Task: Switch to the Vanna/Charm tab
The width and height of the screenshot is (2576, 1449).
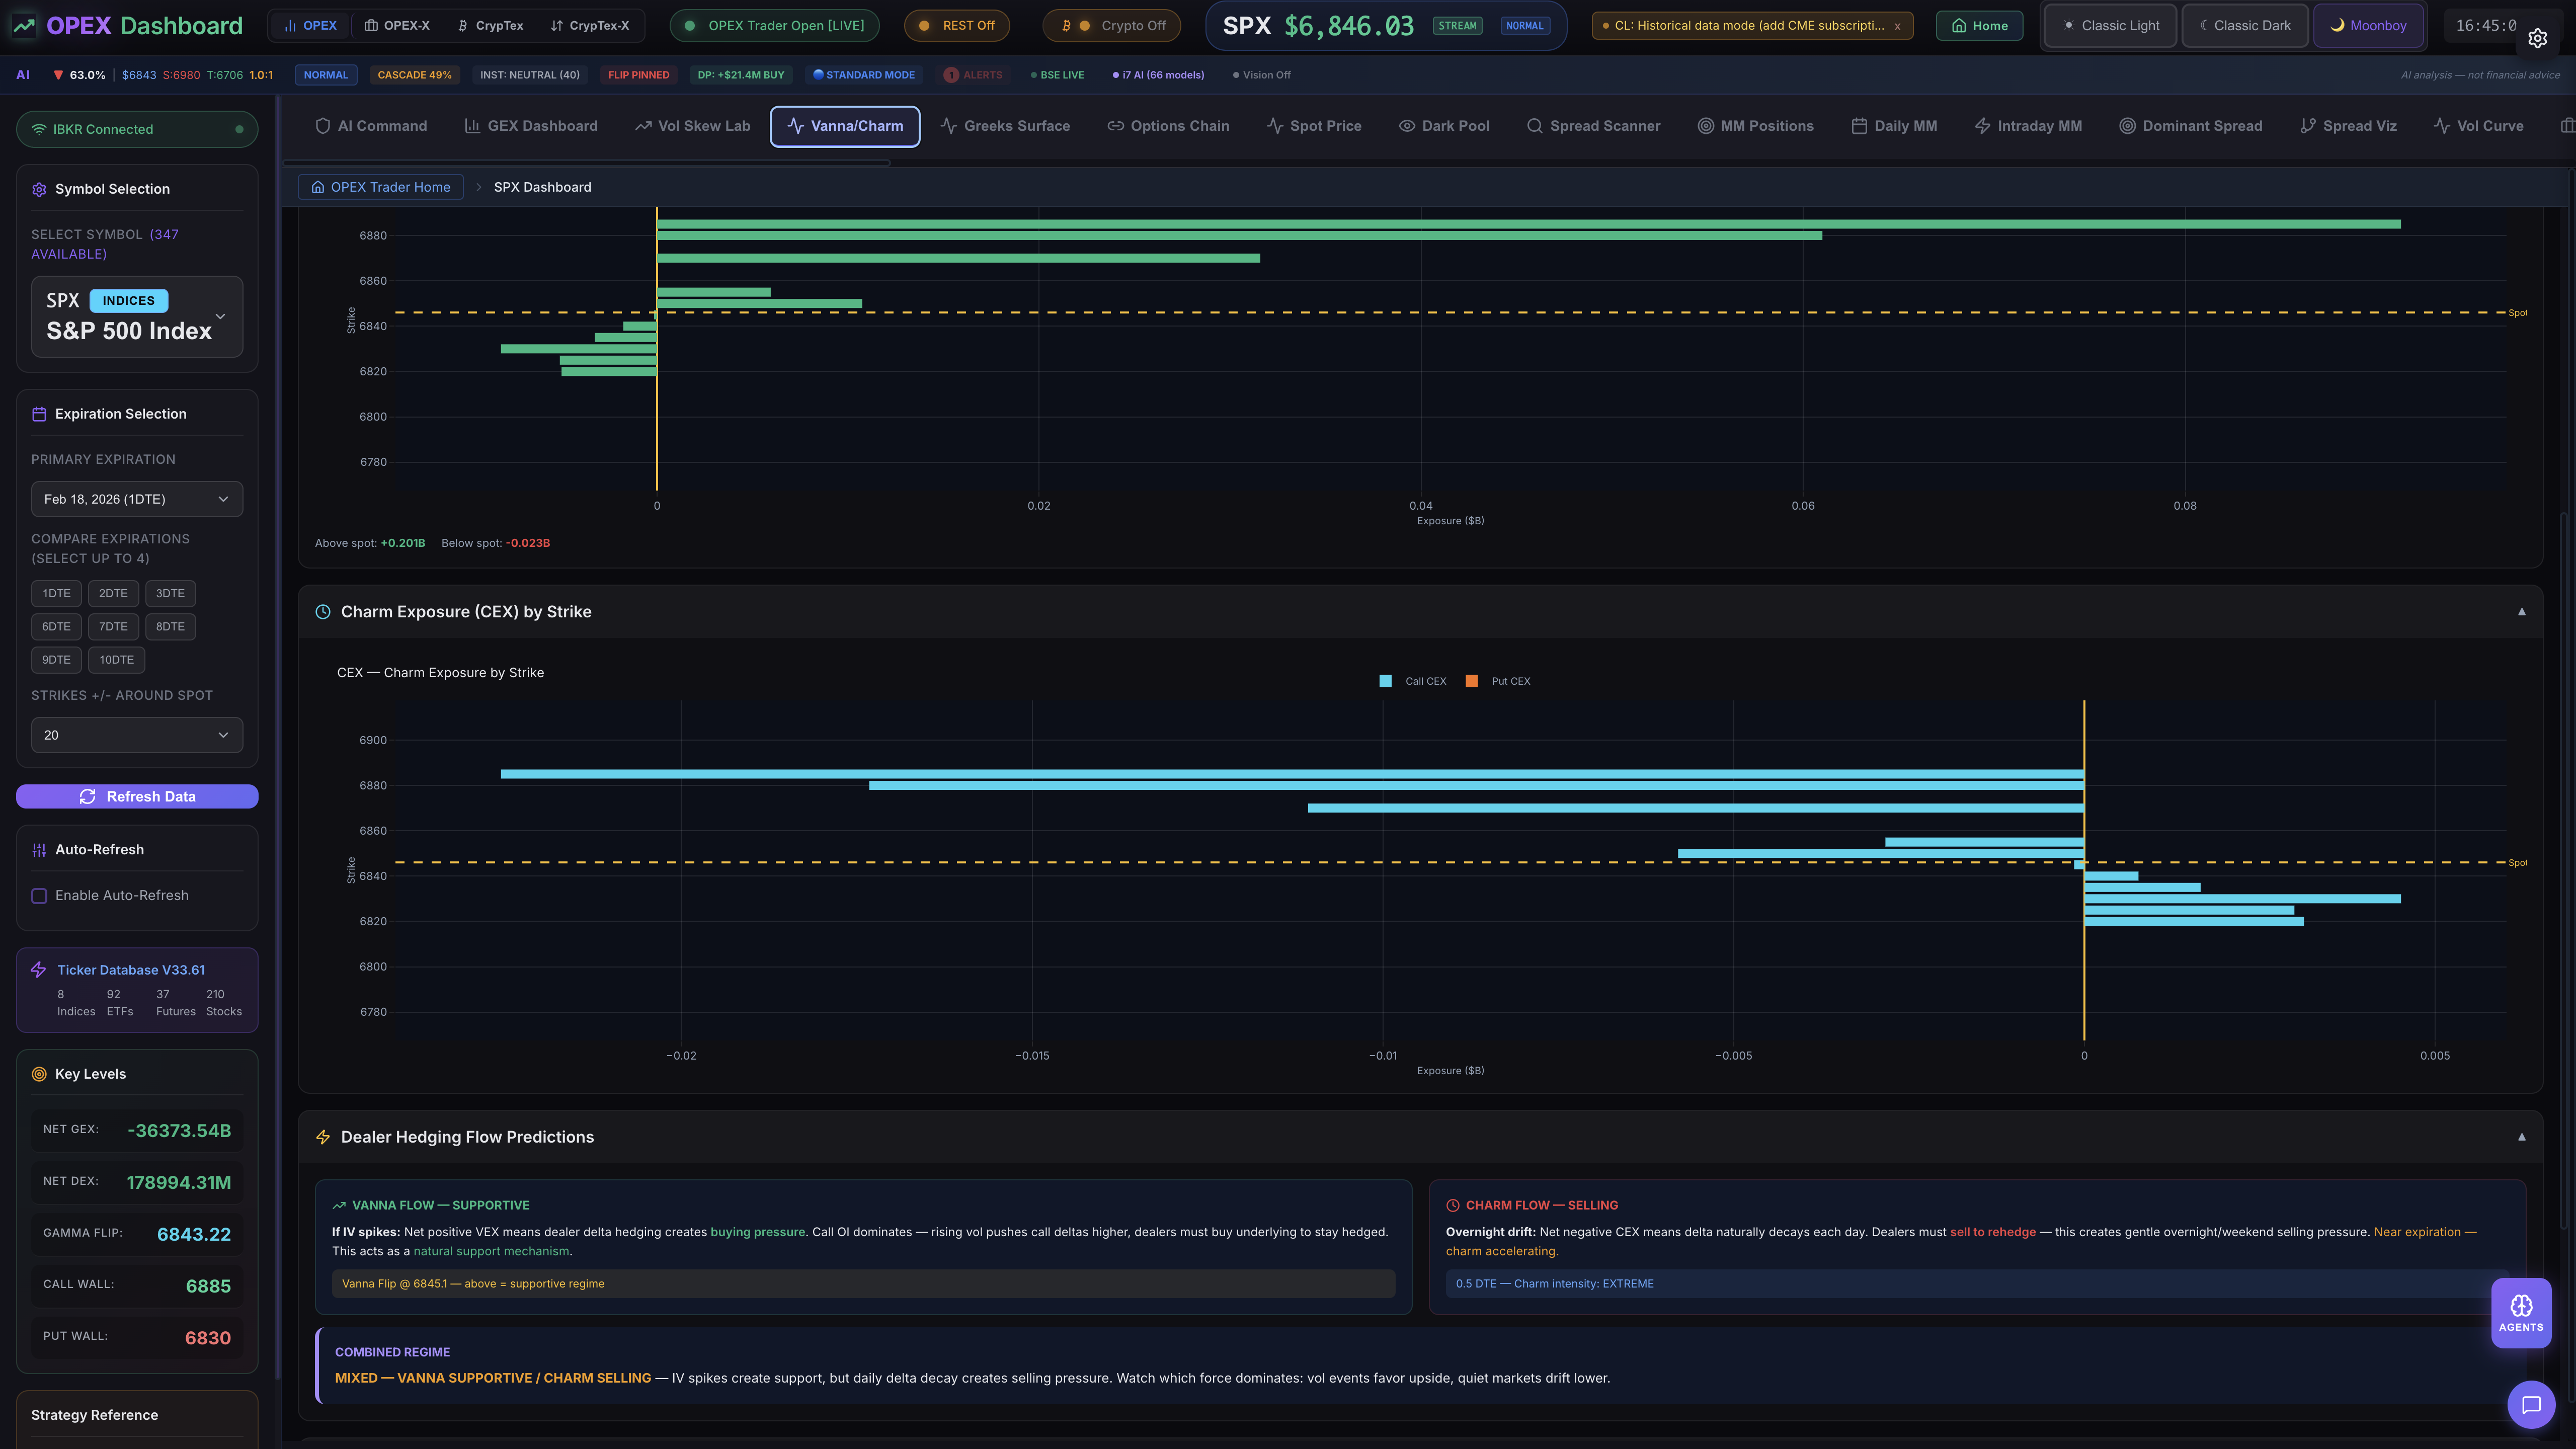Action: pos(844,126)
